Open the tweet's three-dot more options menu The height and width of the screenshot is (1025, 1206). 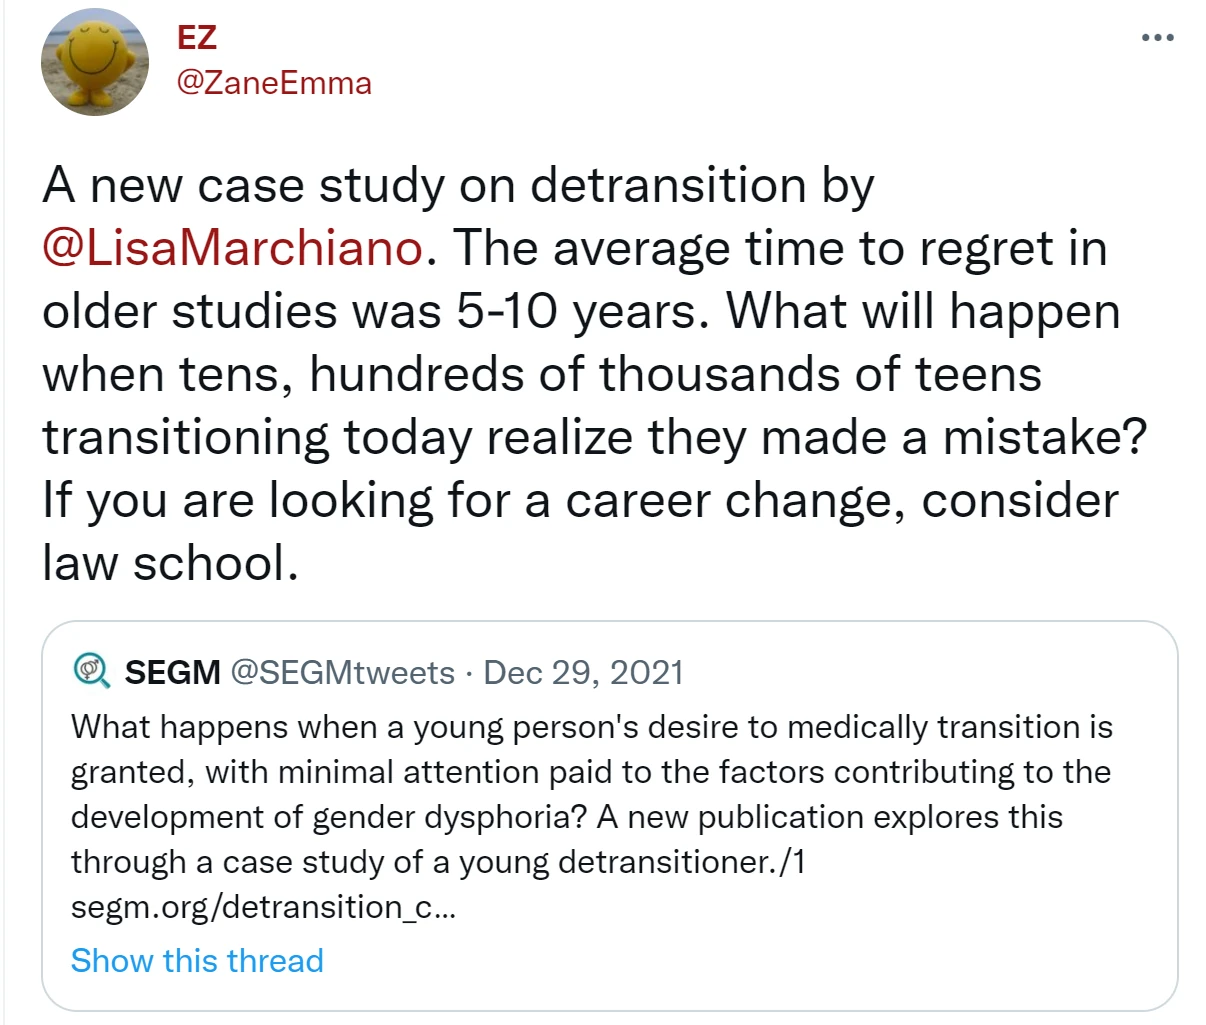coord(1157,38)
